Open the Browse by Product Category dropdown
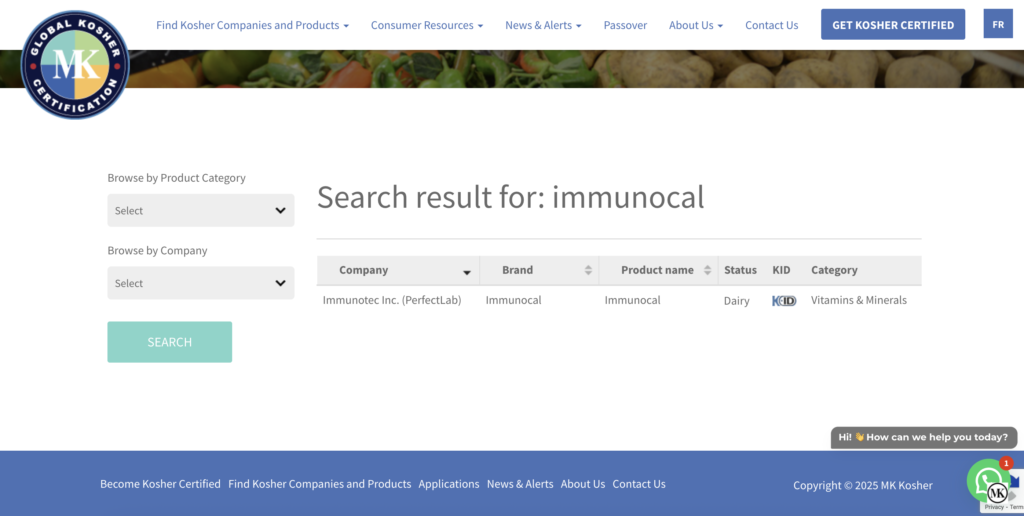 point(200,211)
